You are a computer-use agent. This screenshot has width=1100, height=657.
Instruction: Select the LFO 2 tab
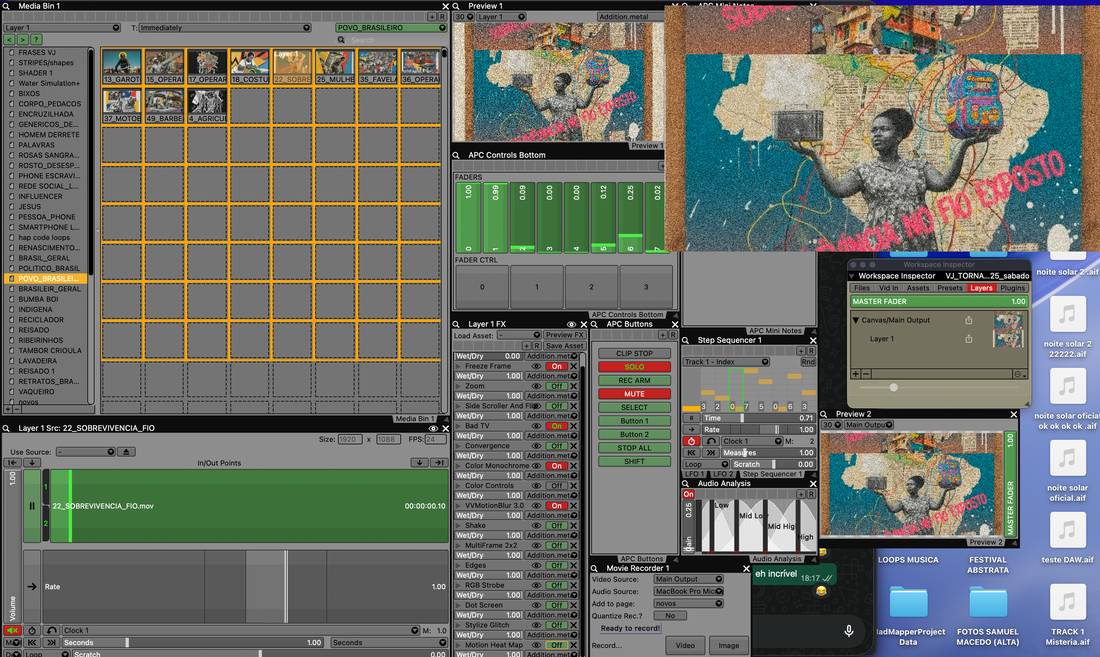click(x=723, y=474)
